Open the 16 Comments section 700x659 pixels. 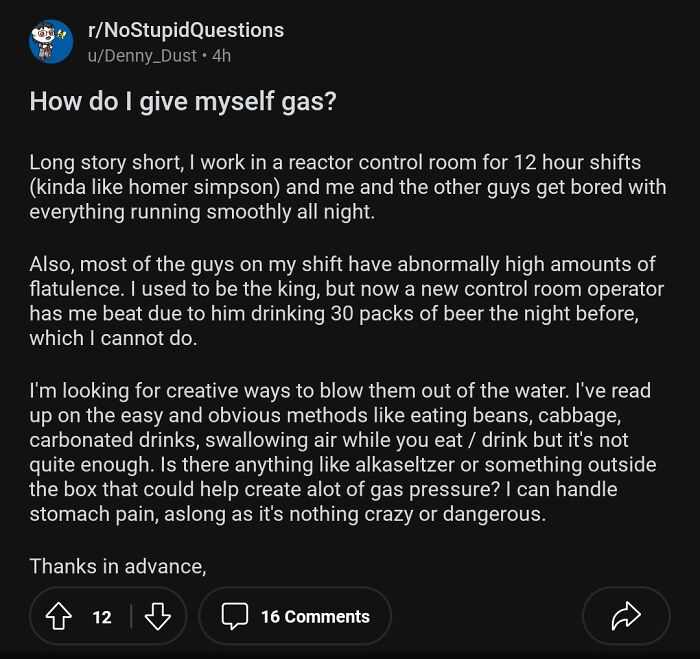coord(315,616)
